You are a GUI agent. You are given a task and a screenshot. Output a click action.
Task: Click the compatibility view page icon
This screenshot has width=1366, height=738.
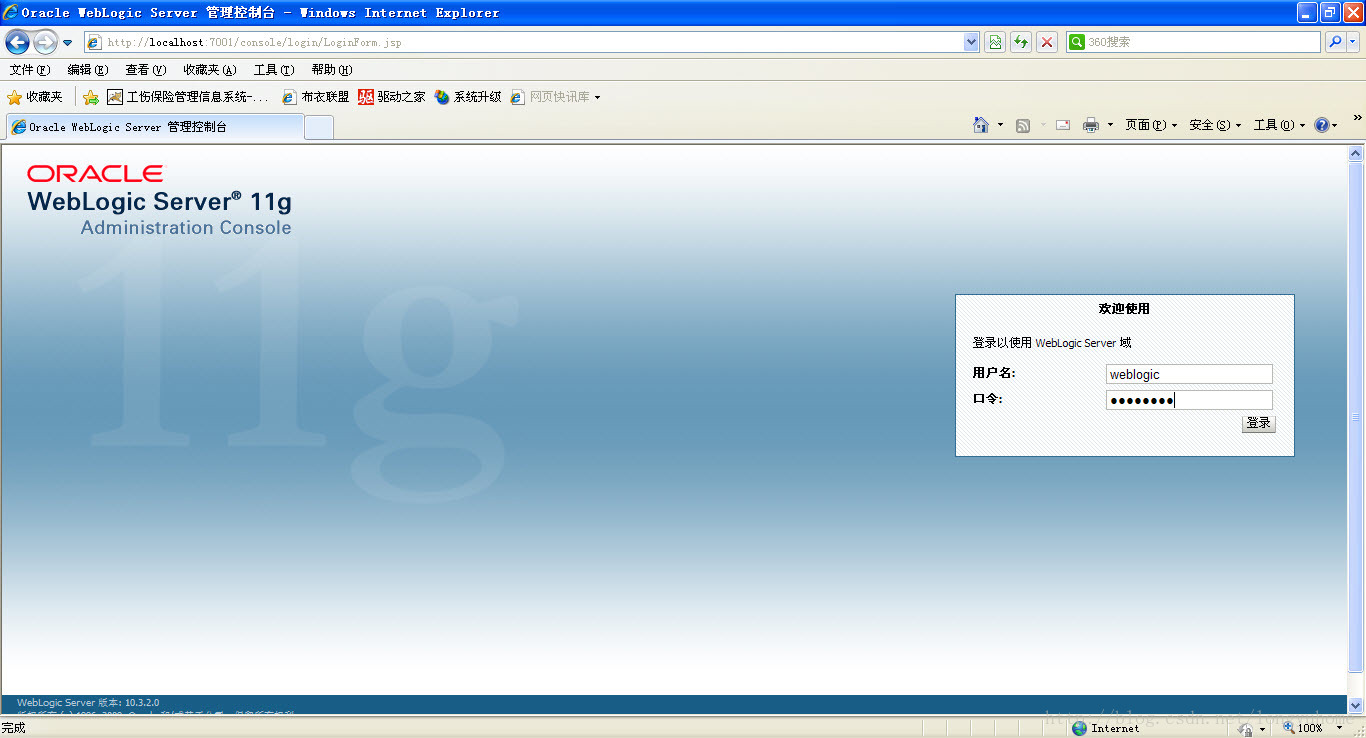[995, 42]
